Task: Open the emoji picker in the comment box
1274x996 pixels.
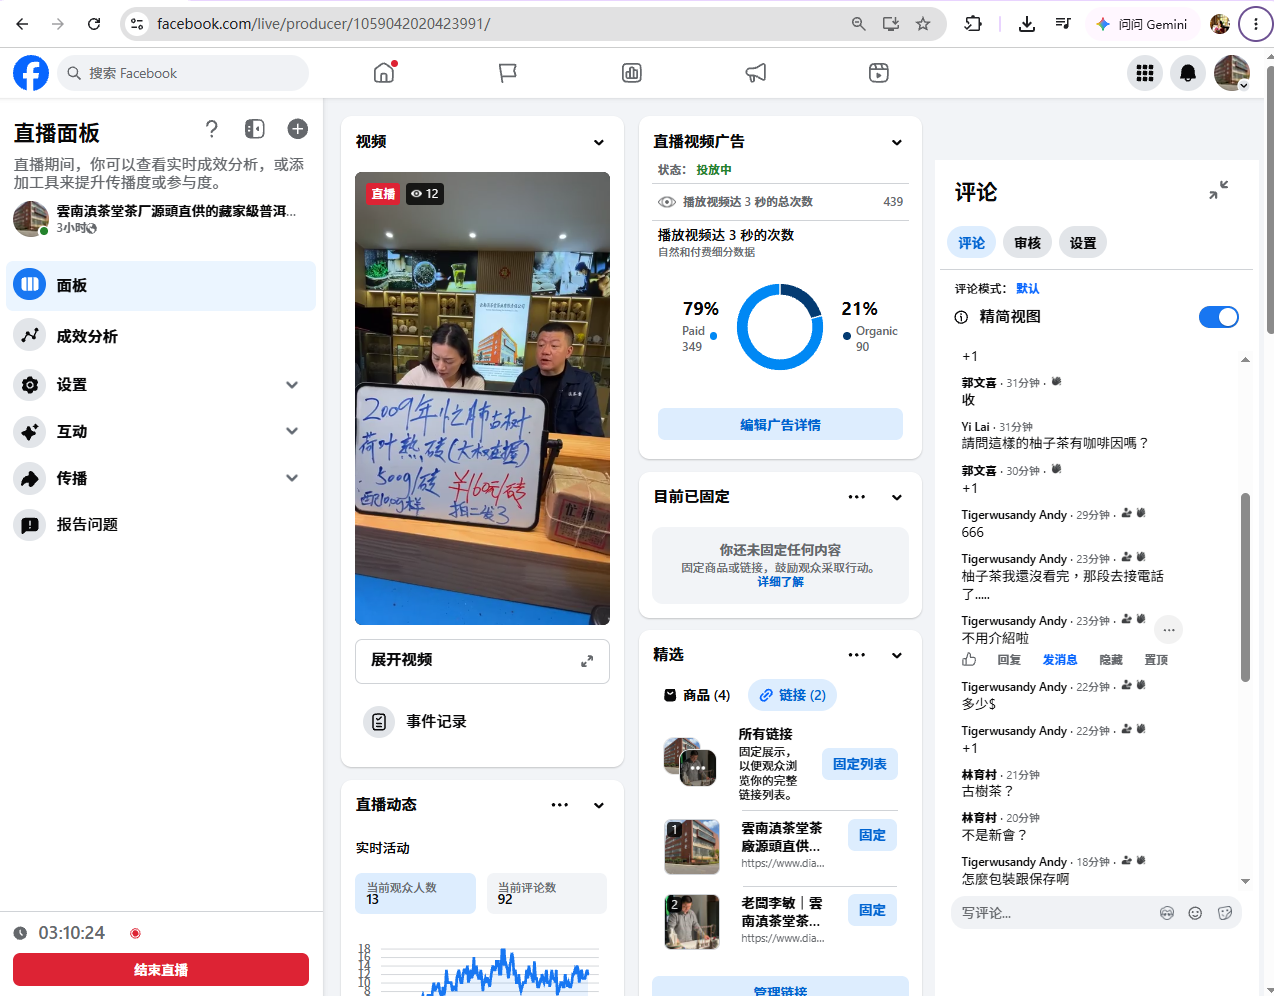Action: click(1195, 913)
